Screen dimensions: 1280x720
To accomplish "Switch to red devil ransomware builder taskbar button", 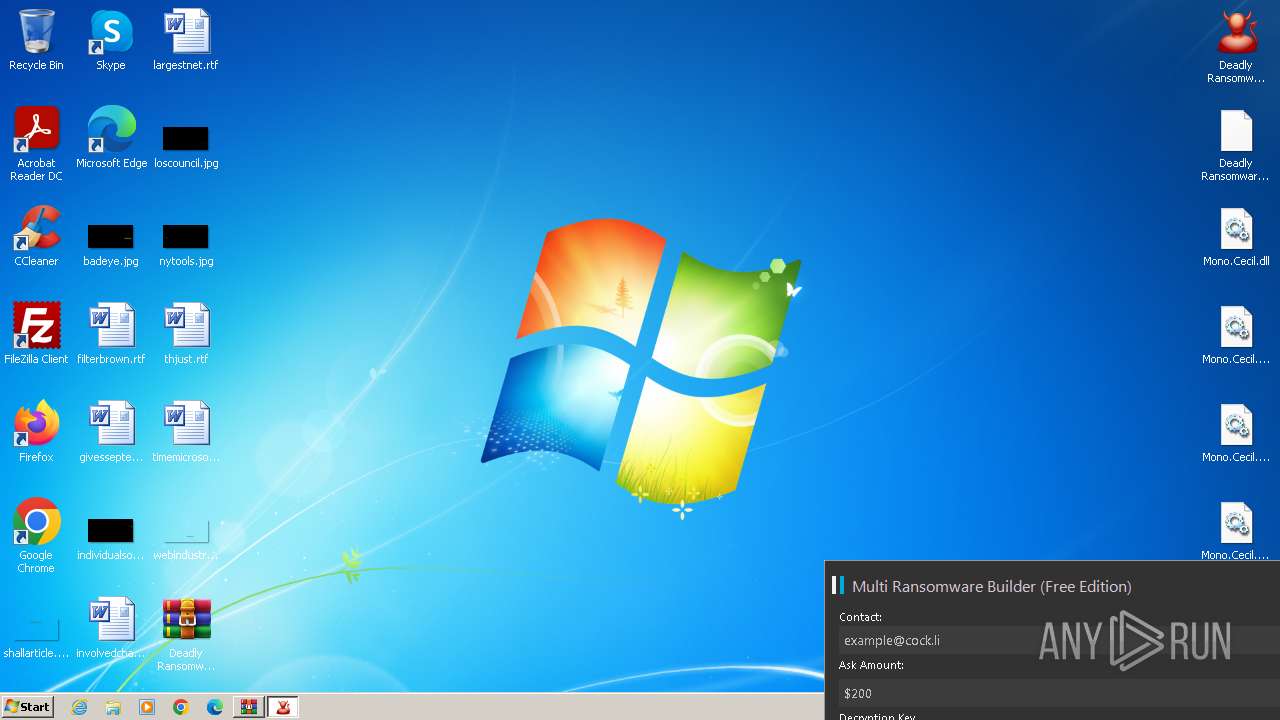I will [x=284, y=707].
